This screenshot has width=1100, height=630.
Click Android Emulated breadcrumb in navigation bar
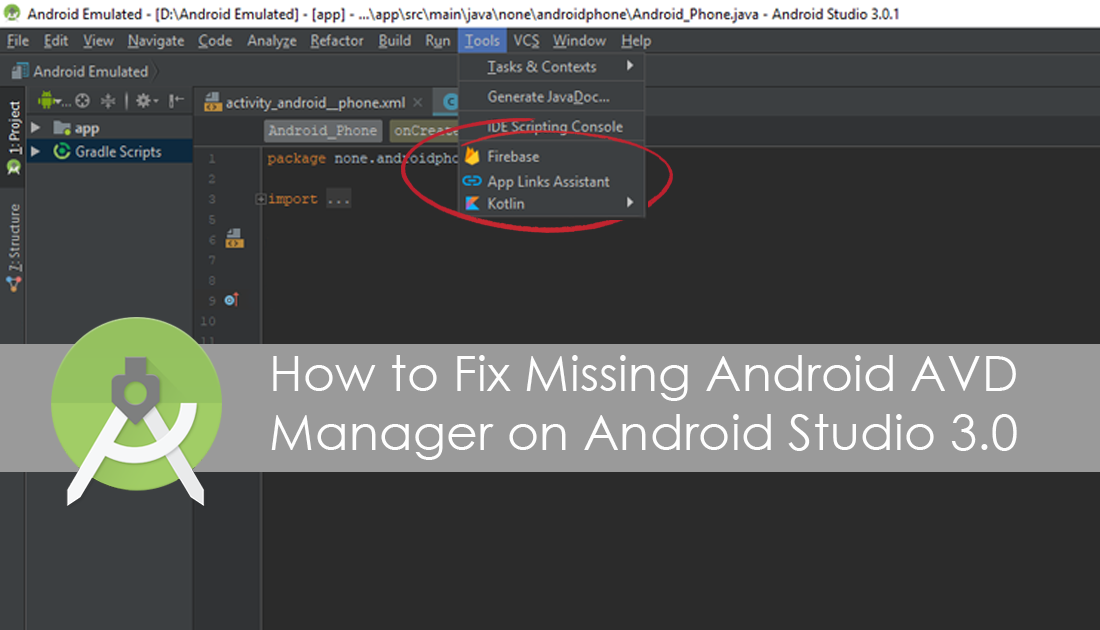90,72
